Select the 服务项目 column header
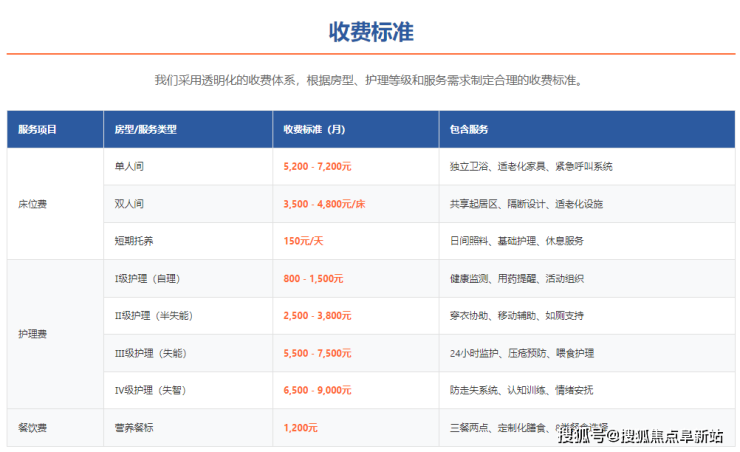Screen dimensions: 740x452 [x=38, y=130]
